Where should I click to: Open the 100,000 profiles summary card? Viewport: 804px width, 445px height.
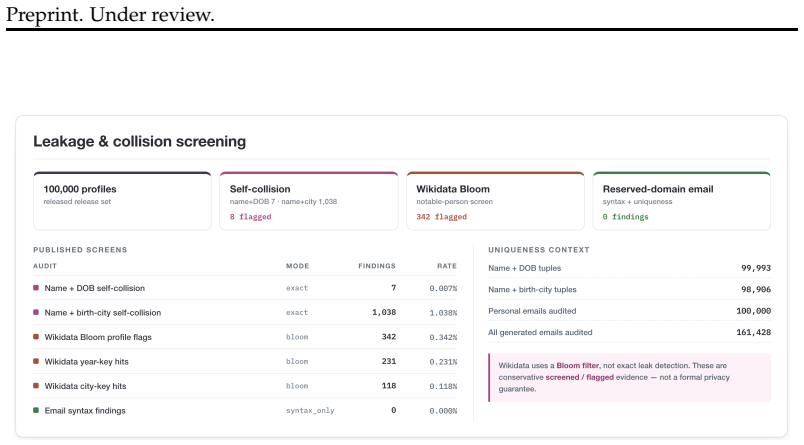123,201
